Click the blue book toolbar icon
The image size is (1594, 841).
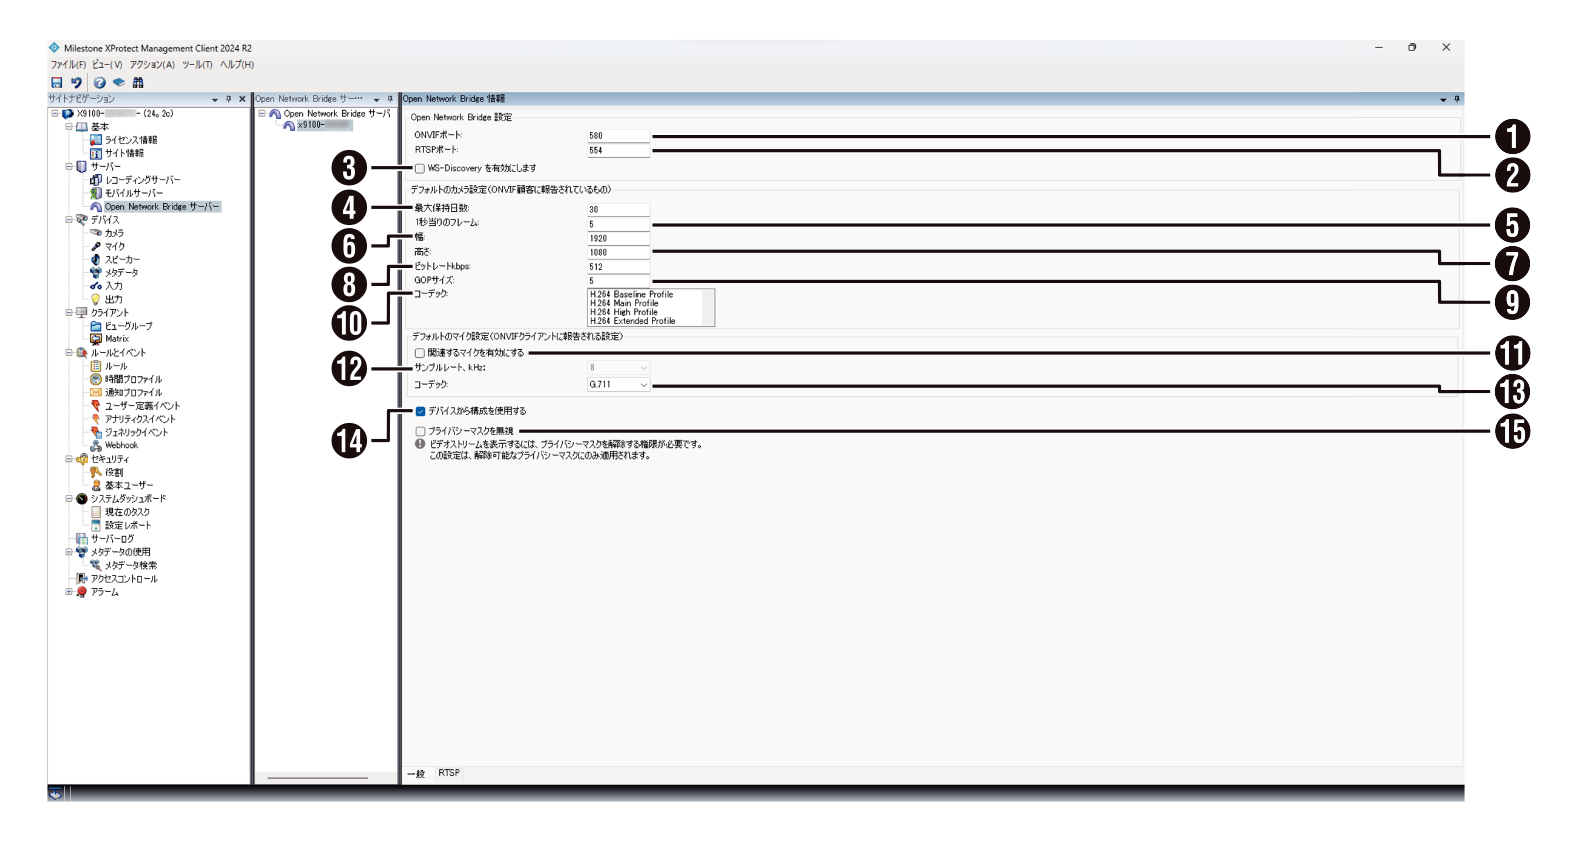point(118,83)
